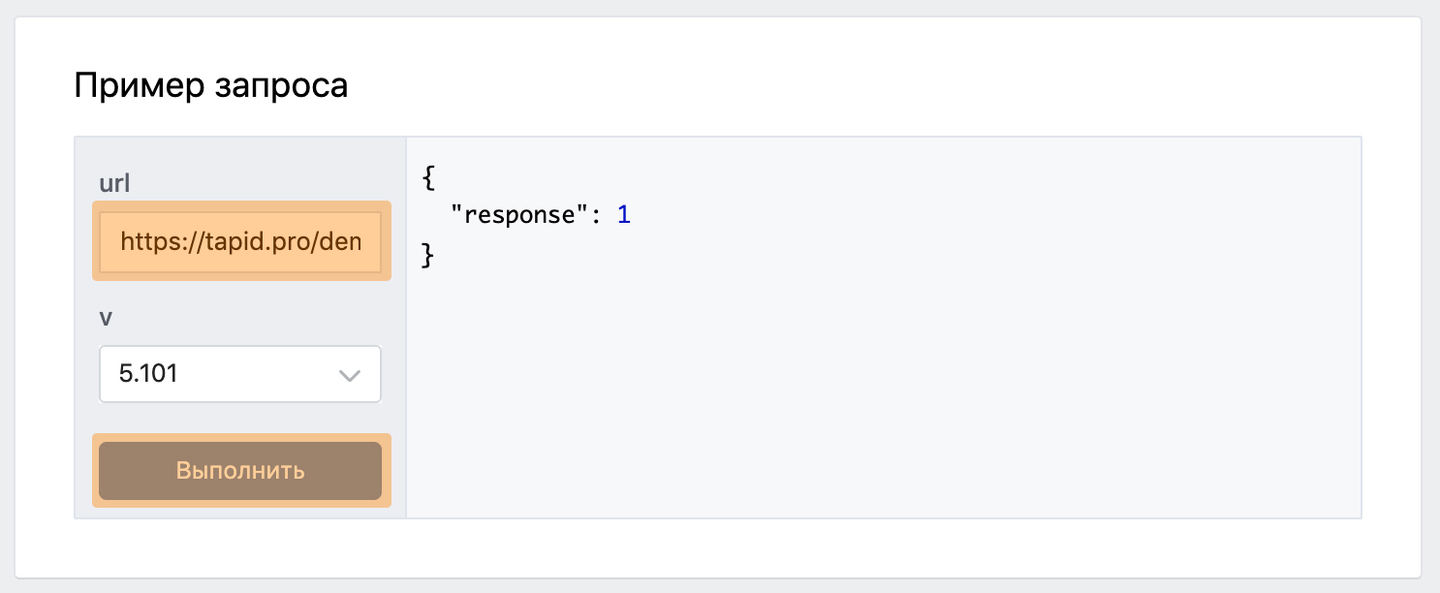Image resolution: width=1440 pixels, height=593 pixels.
Task: Open the v version dropdown
Action: pyautogui.click(x=240, y=374)
